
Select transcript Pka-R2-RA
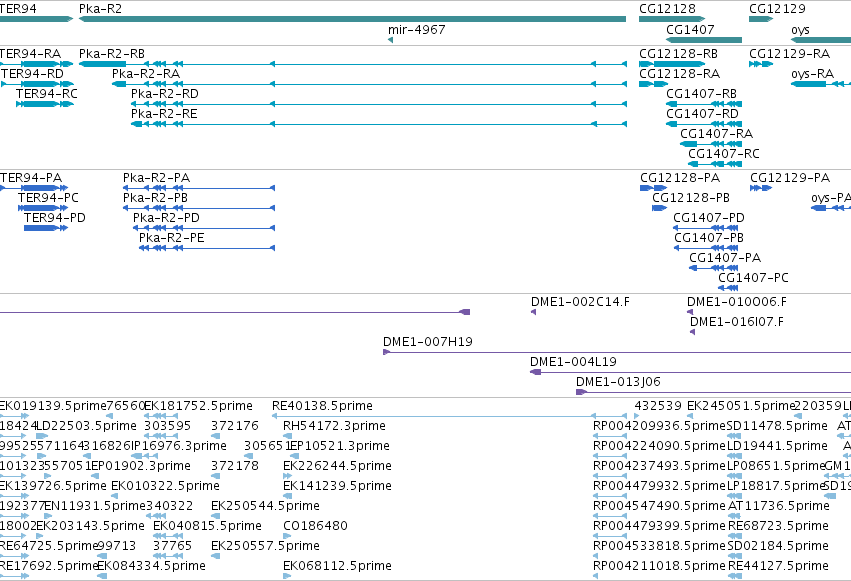(x=369, y=84)
